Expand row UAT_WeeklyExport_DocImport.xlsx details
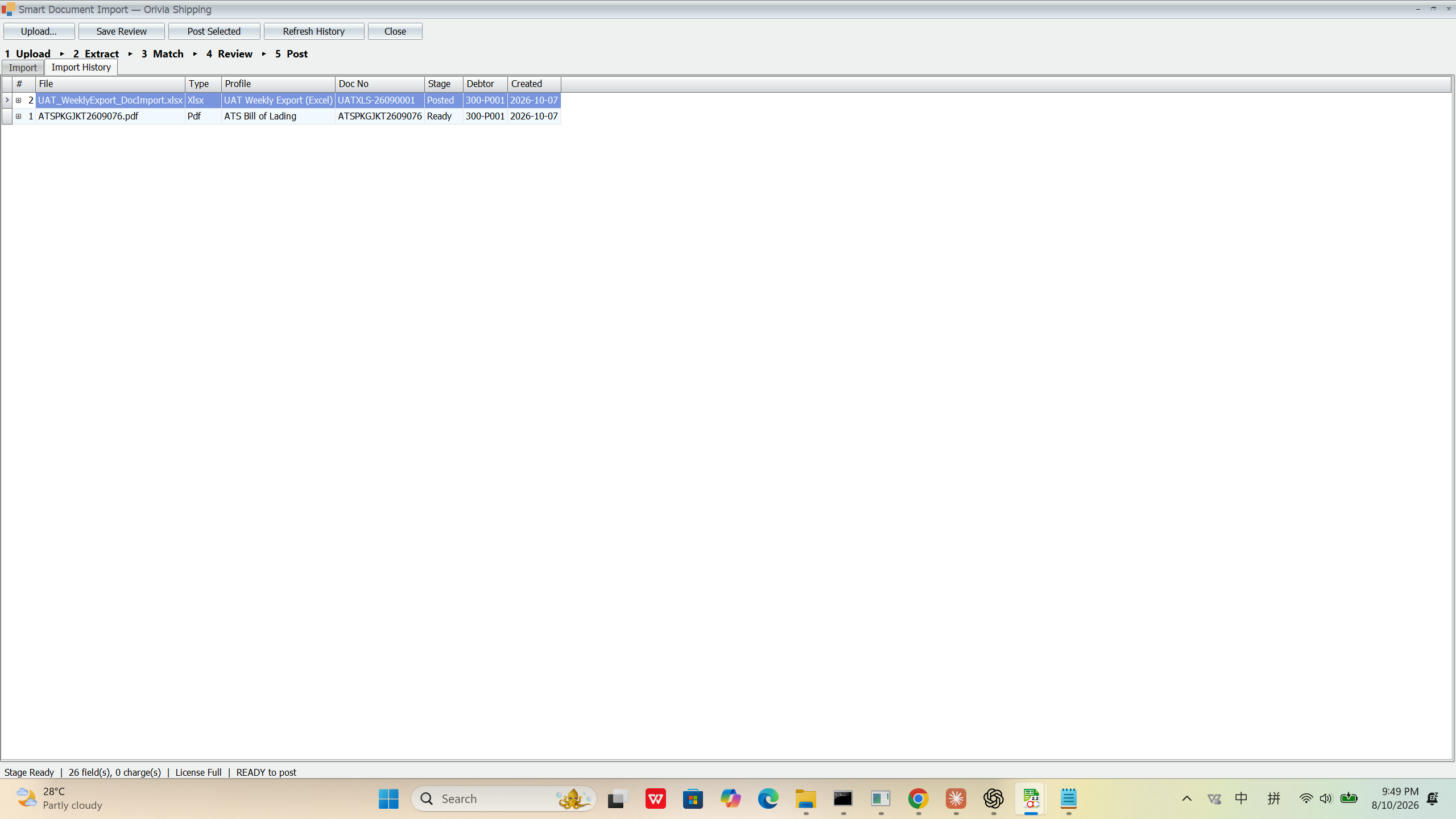The height and width of the screenshot is (819, 1456). (x=18, y=101)
